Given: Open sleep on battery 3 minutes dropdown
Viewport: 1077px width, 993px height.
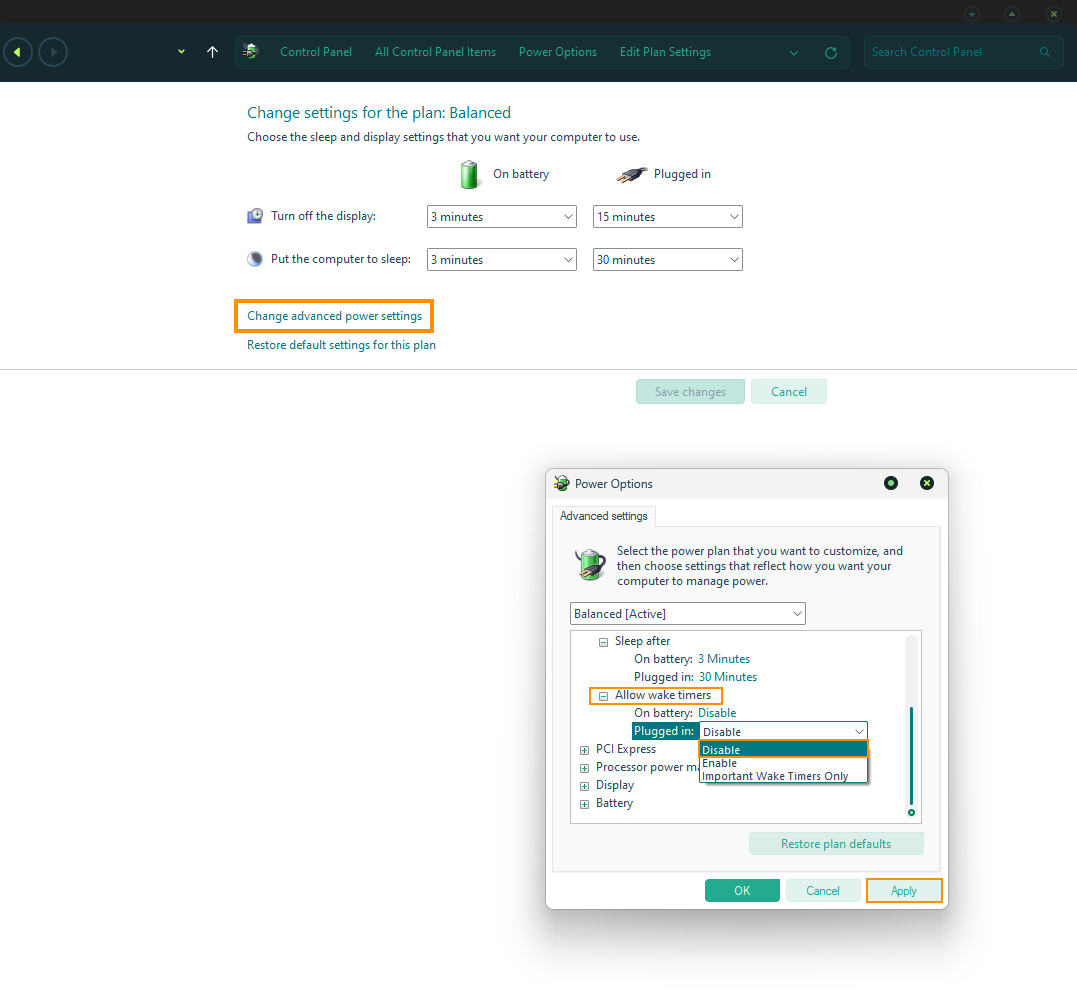Looking at the screenshot, I should click(x=501, y=260).
